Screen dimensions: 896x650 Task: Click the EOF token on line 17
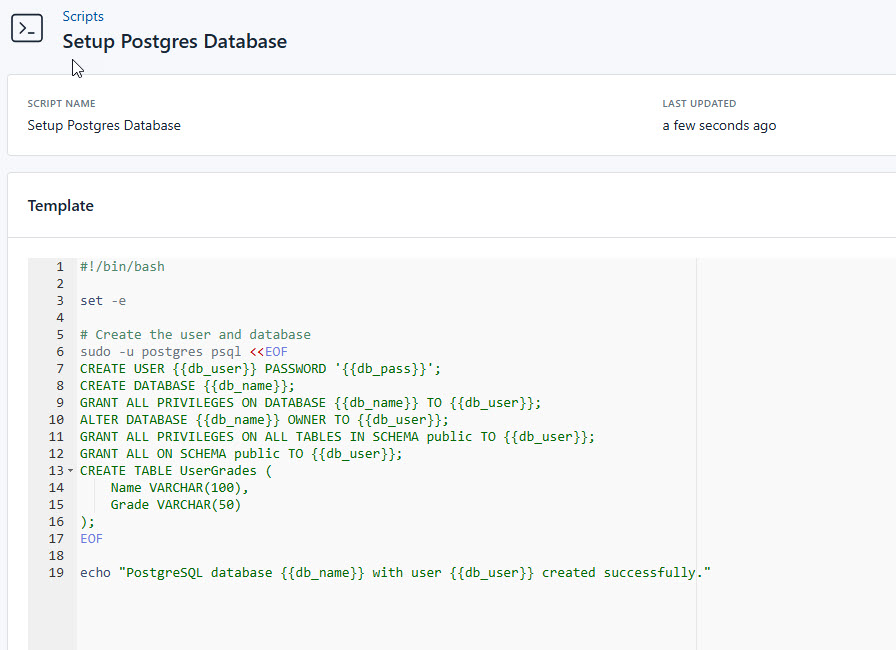(91, 538)
